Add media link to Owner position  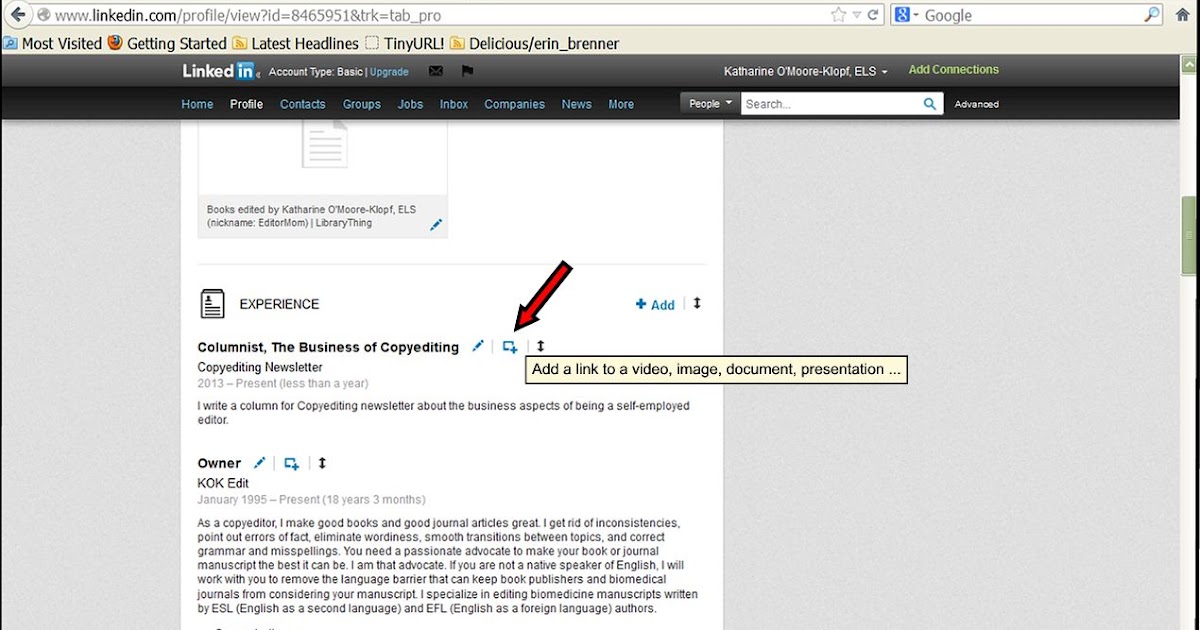click(x=291, y=463)
